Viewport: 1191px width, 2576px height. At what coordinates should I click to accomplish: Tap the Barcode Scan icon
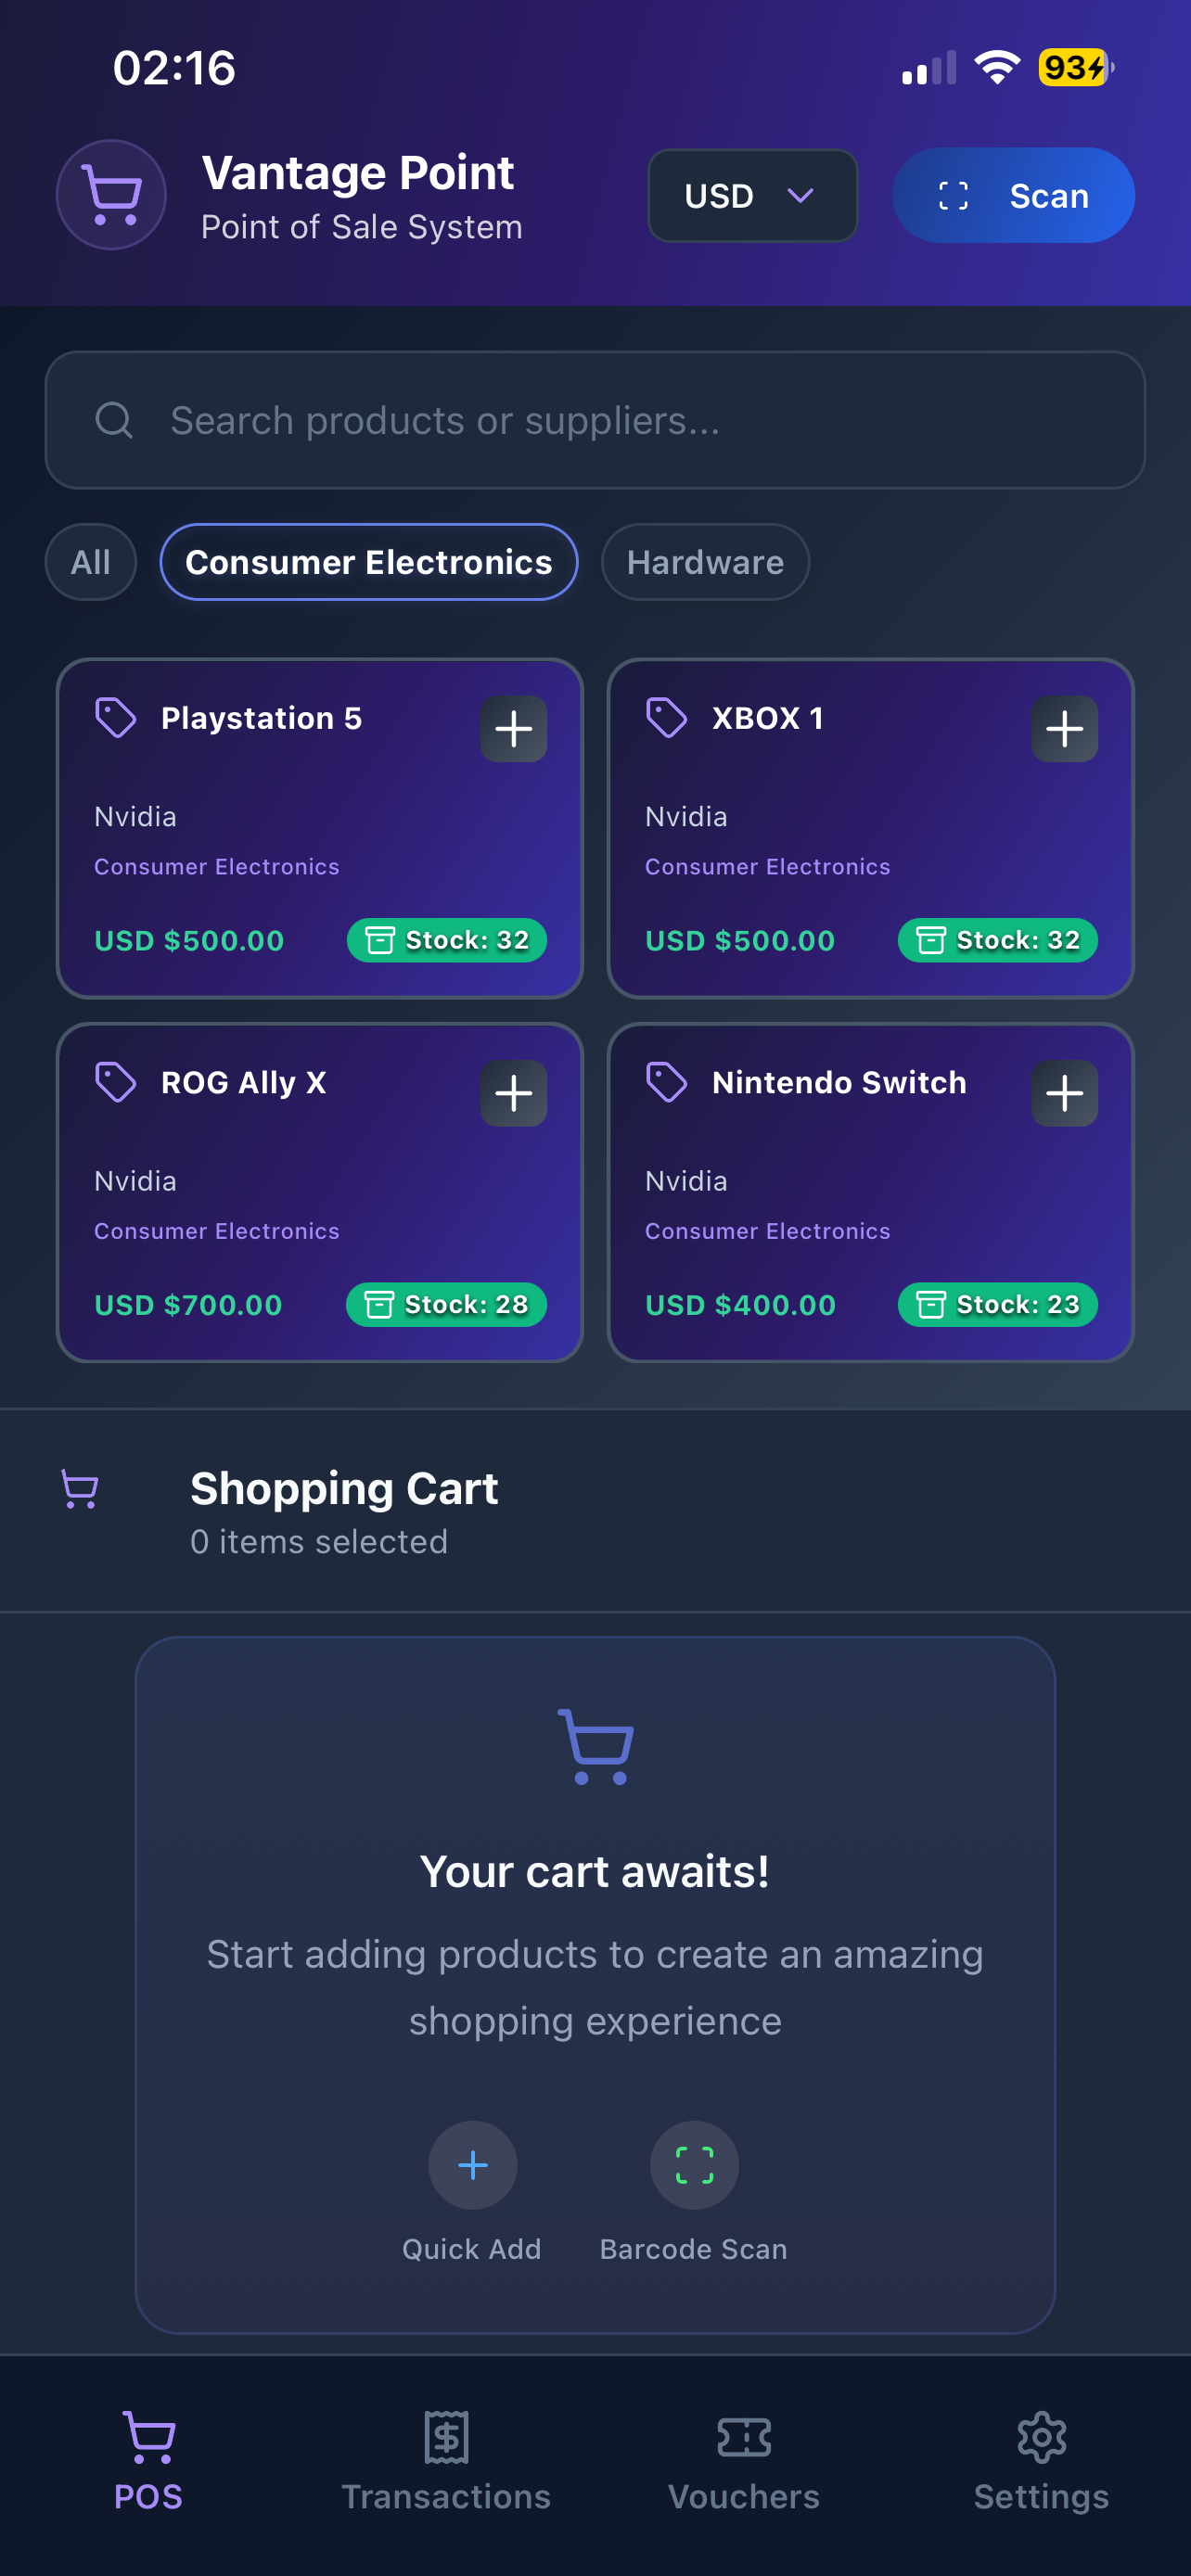click(x=694, y=2165)
